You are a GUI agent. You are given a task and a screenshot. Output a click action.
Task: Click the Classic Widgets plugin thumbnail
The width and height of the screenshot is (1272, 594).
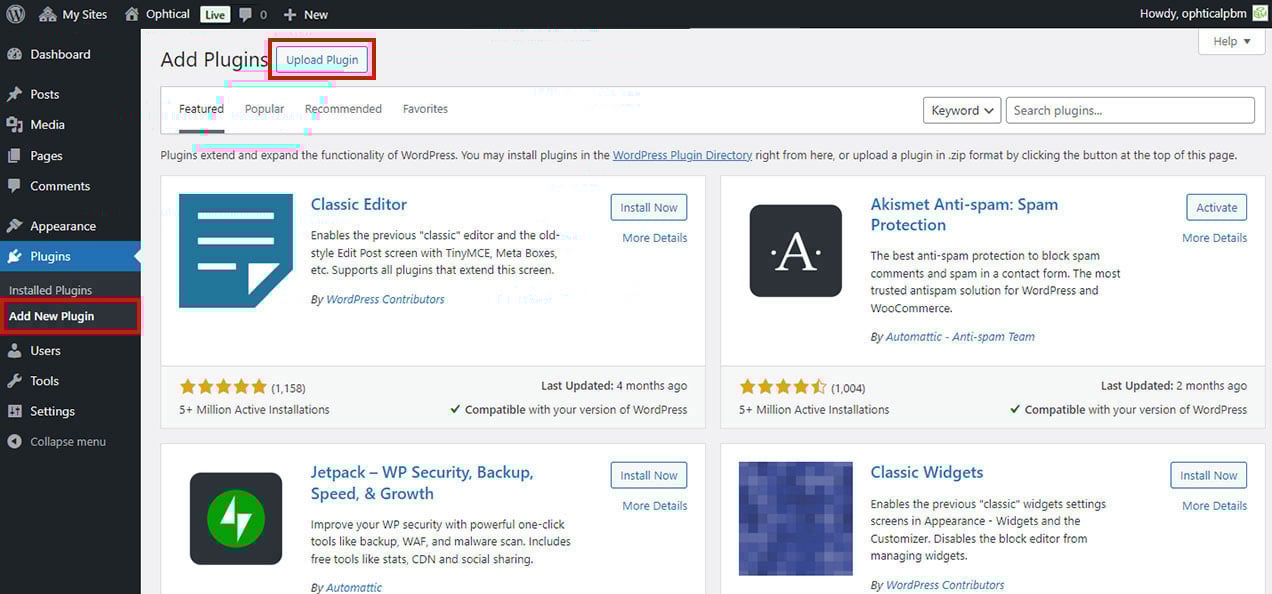[x=796, y=519]
